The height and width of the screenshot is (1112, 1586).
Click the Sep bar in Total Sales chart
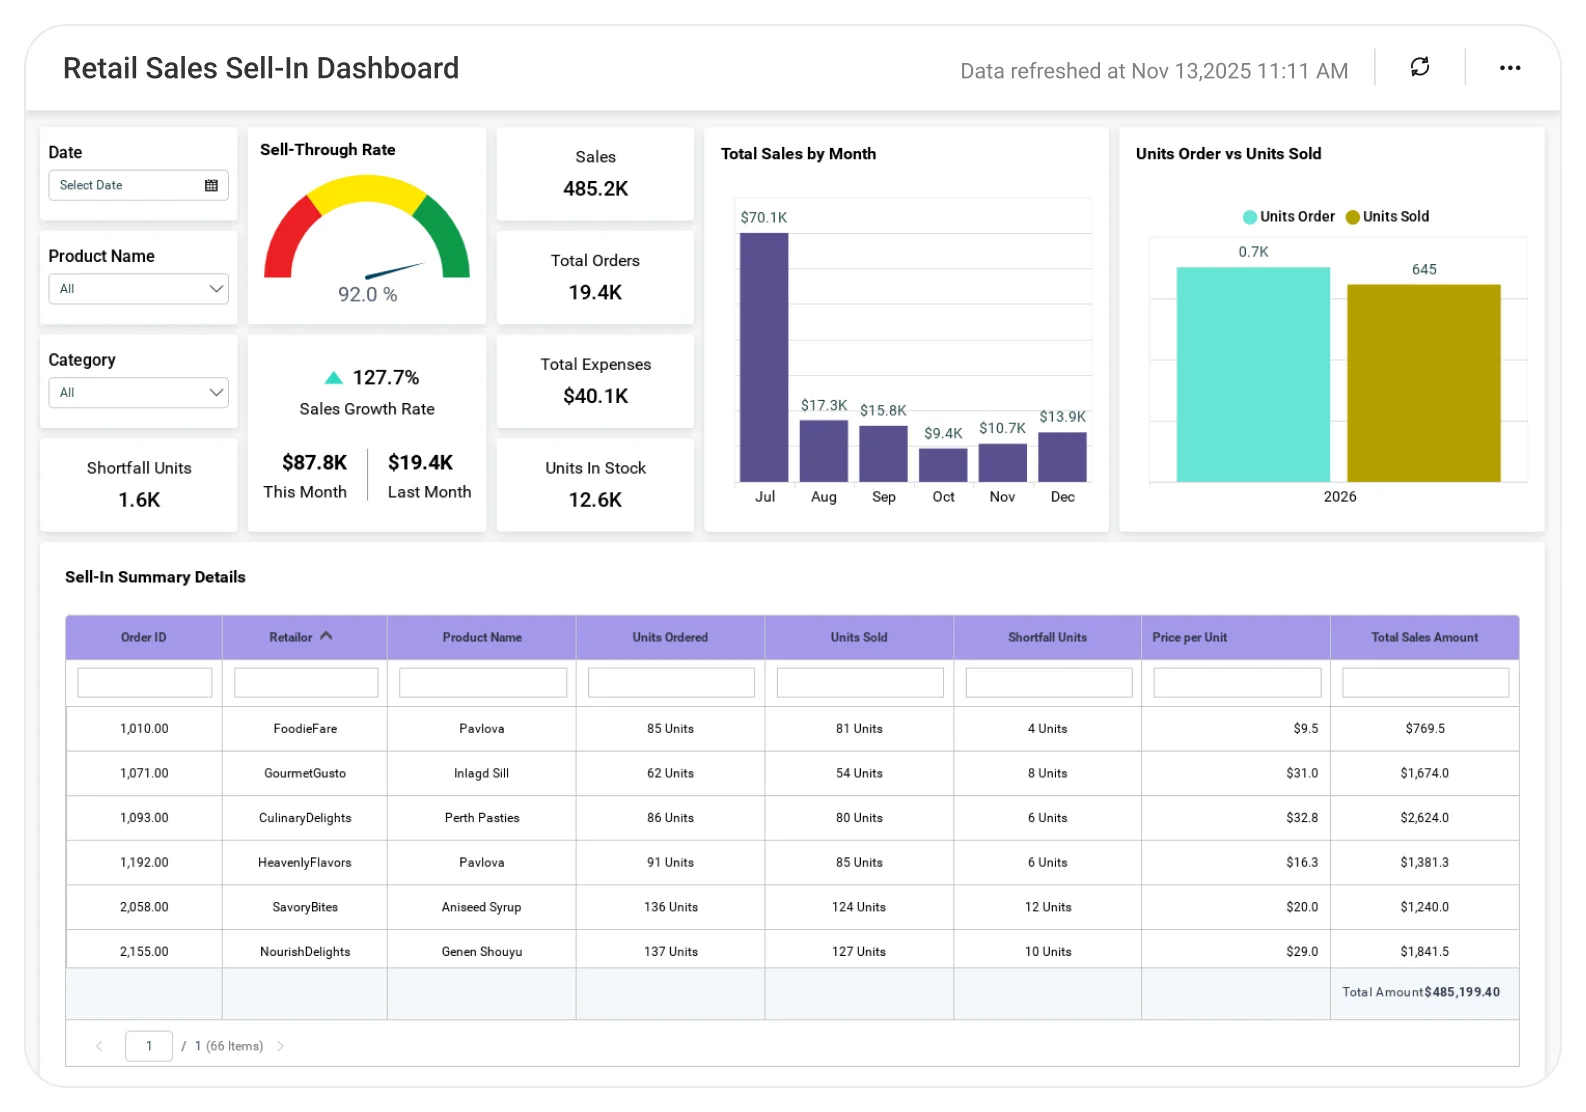[884, 454]
